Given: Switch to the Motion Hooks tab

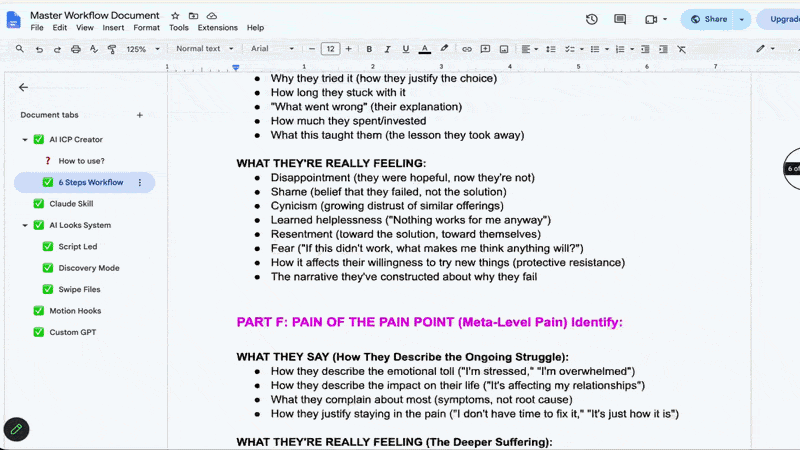Looking at the screenshot, I should pos(75,311).
